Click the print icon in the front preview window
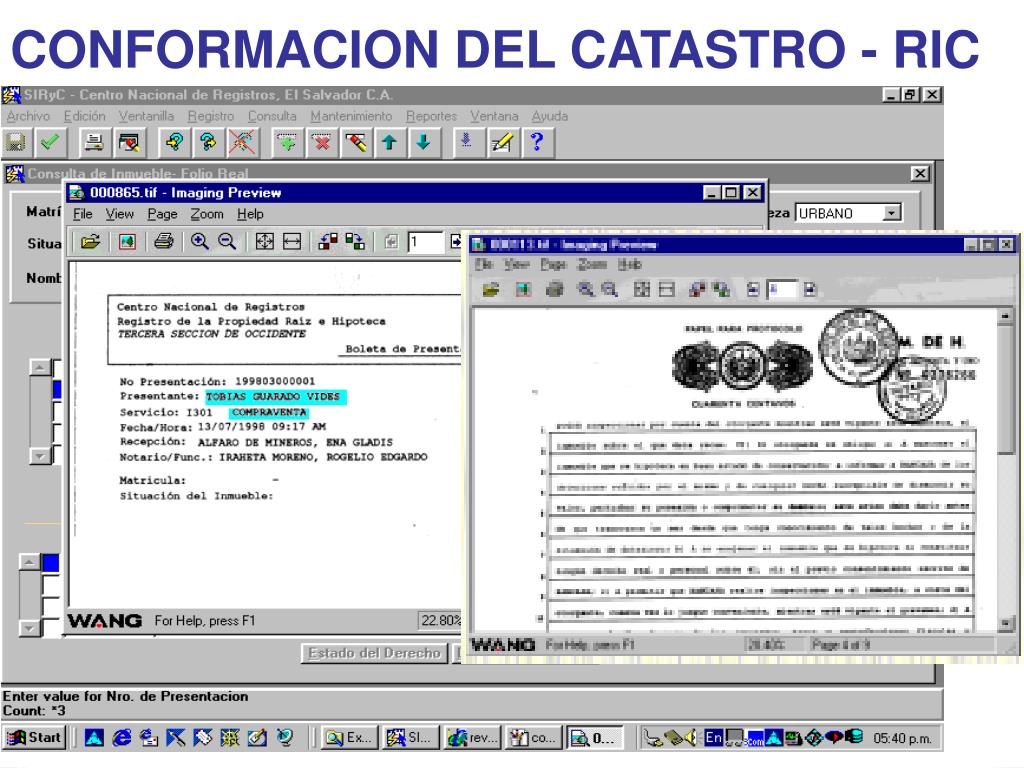The width and height of the screenshot is (1024, 768). [554, 289]
